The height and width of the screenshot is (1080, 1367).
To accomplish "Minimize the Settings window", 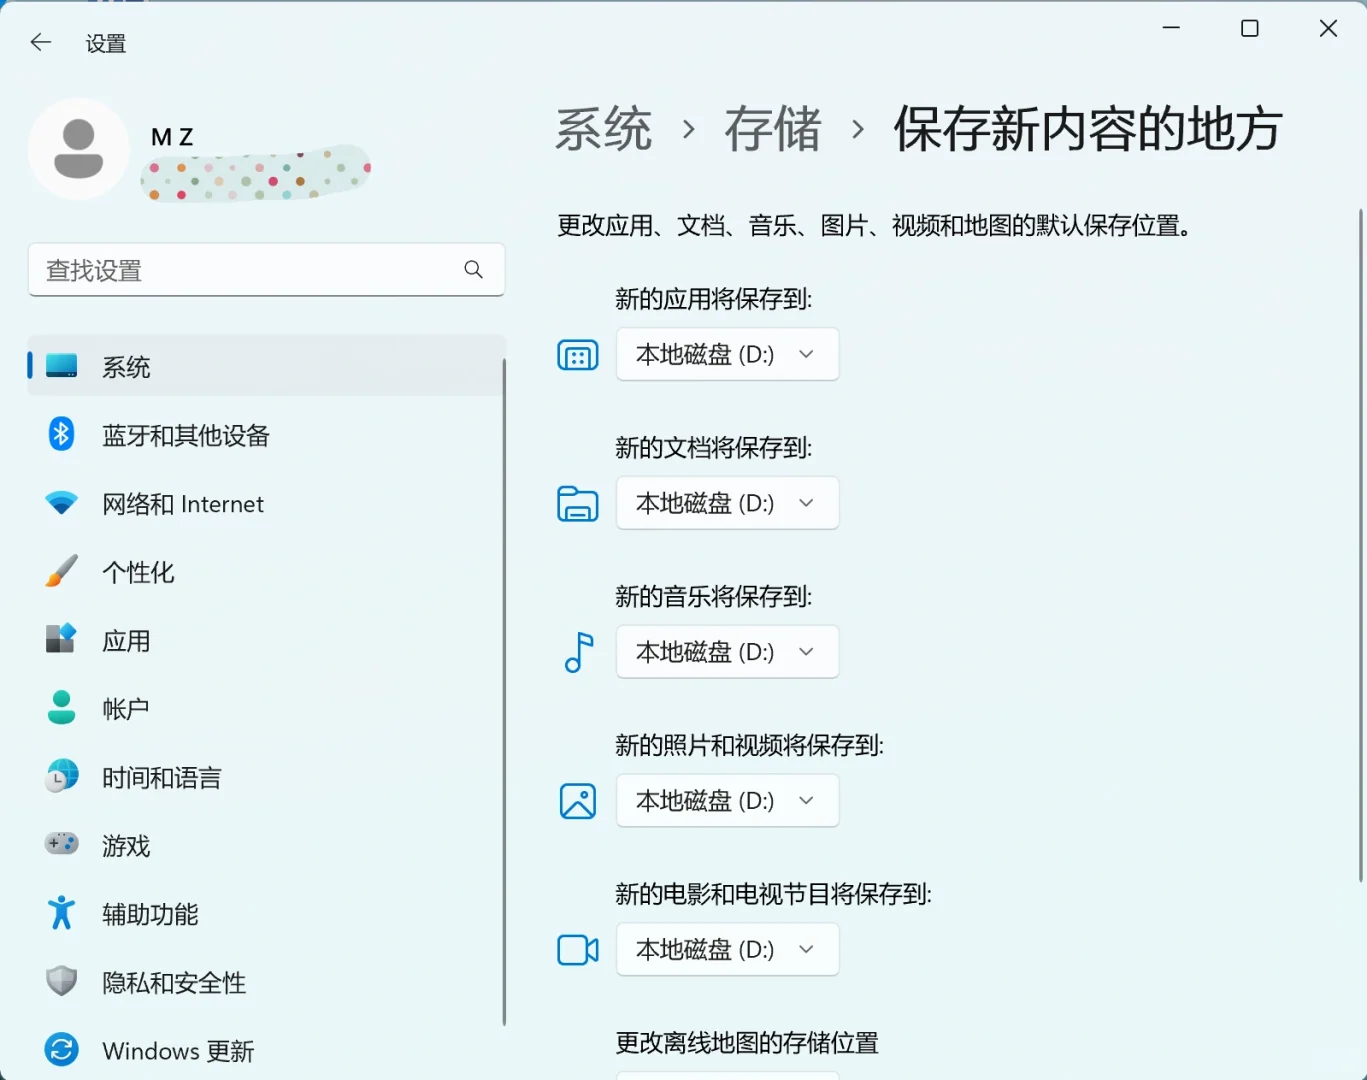I will (1171, 28).
